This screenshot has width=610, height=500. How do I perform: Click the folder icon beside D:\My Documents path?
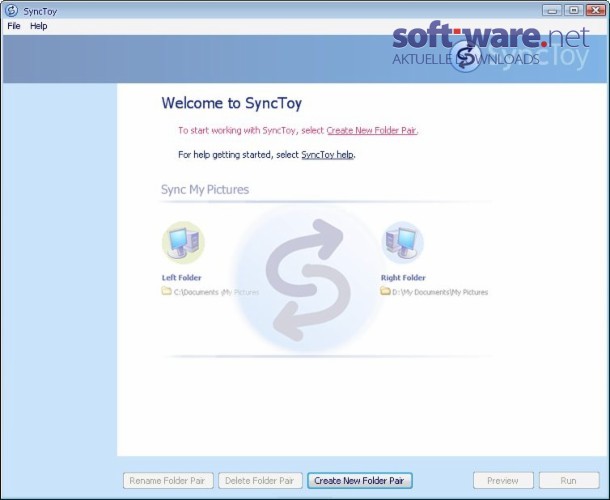(385, 291)
